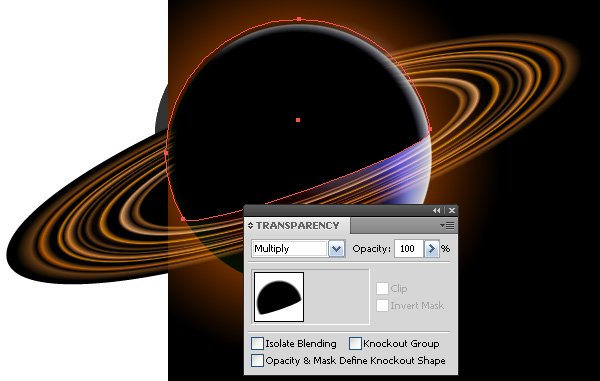Select the anchor point at the path's lower-left corner
Image resolution: width=600 pixels, height=381 pixels.
pos(183,219)
